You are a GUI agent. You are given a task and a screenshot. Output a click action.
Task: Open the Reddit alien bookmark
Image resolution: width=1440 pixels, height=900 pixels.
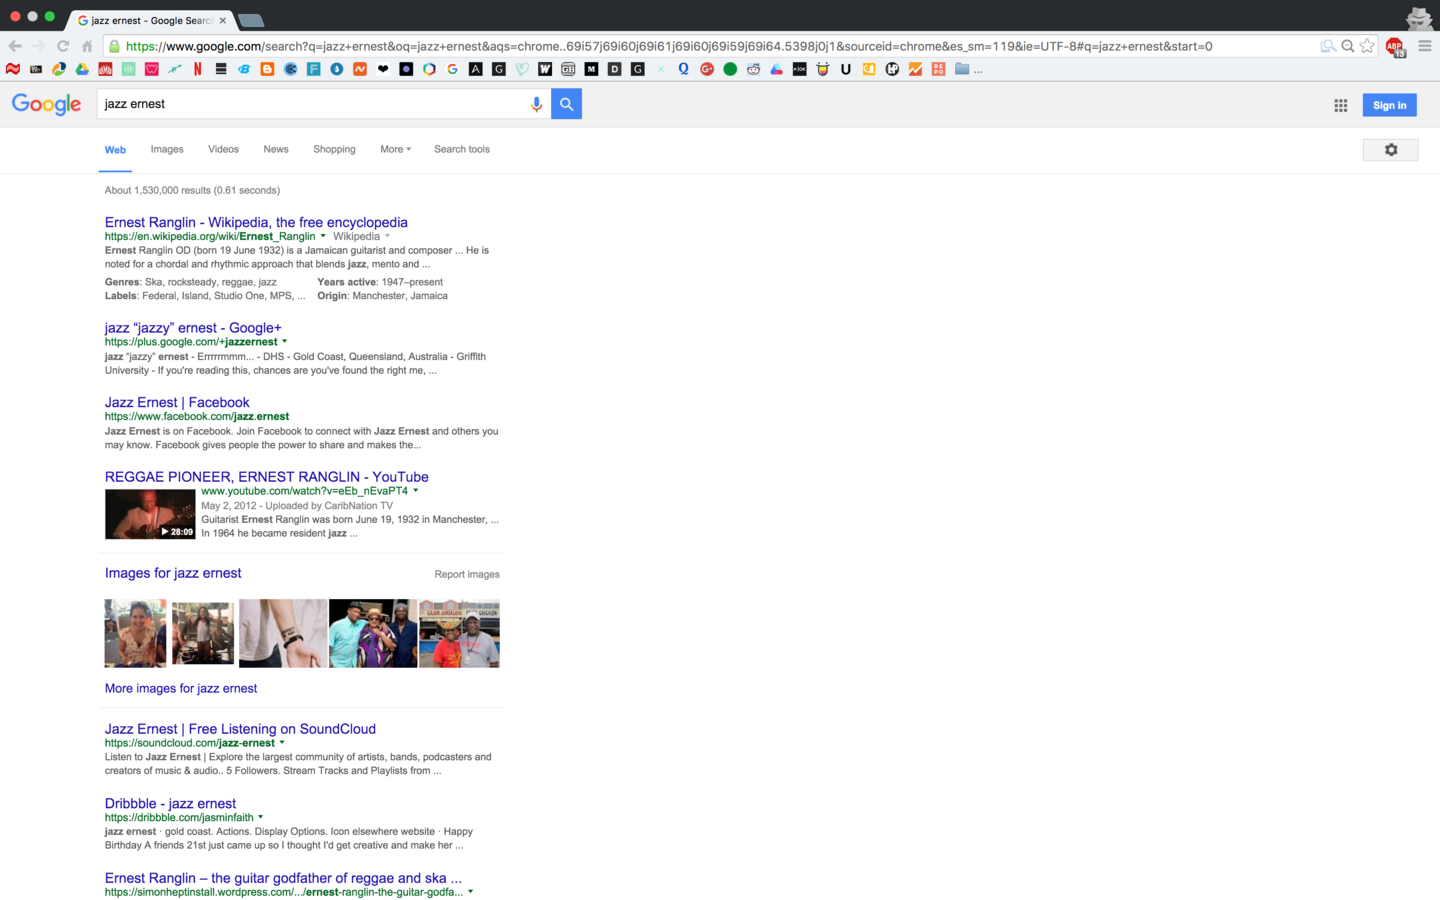(753, 69)
